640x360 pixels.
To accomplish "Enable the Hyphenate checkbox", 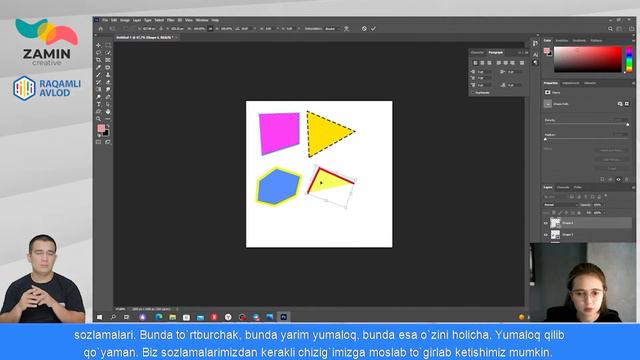I will [x=473, y=93].
